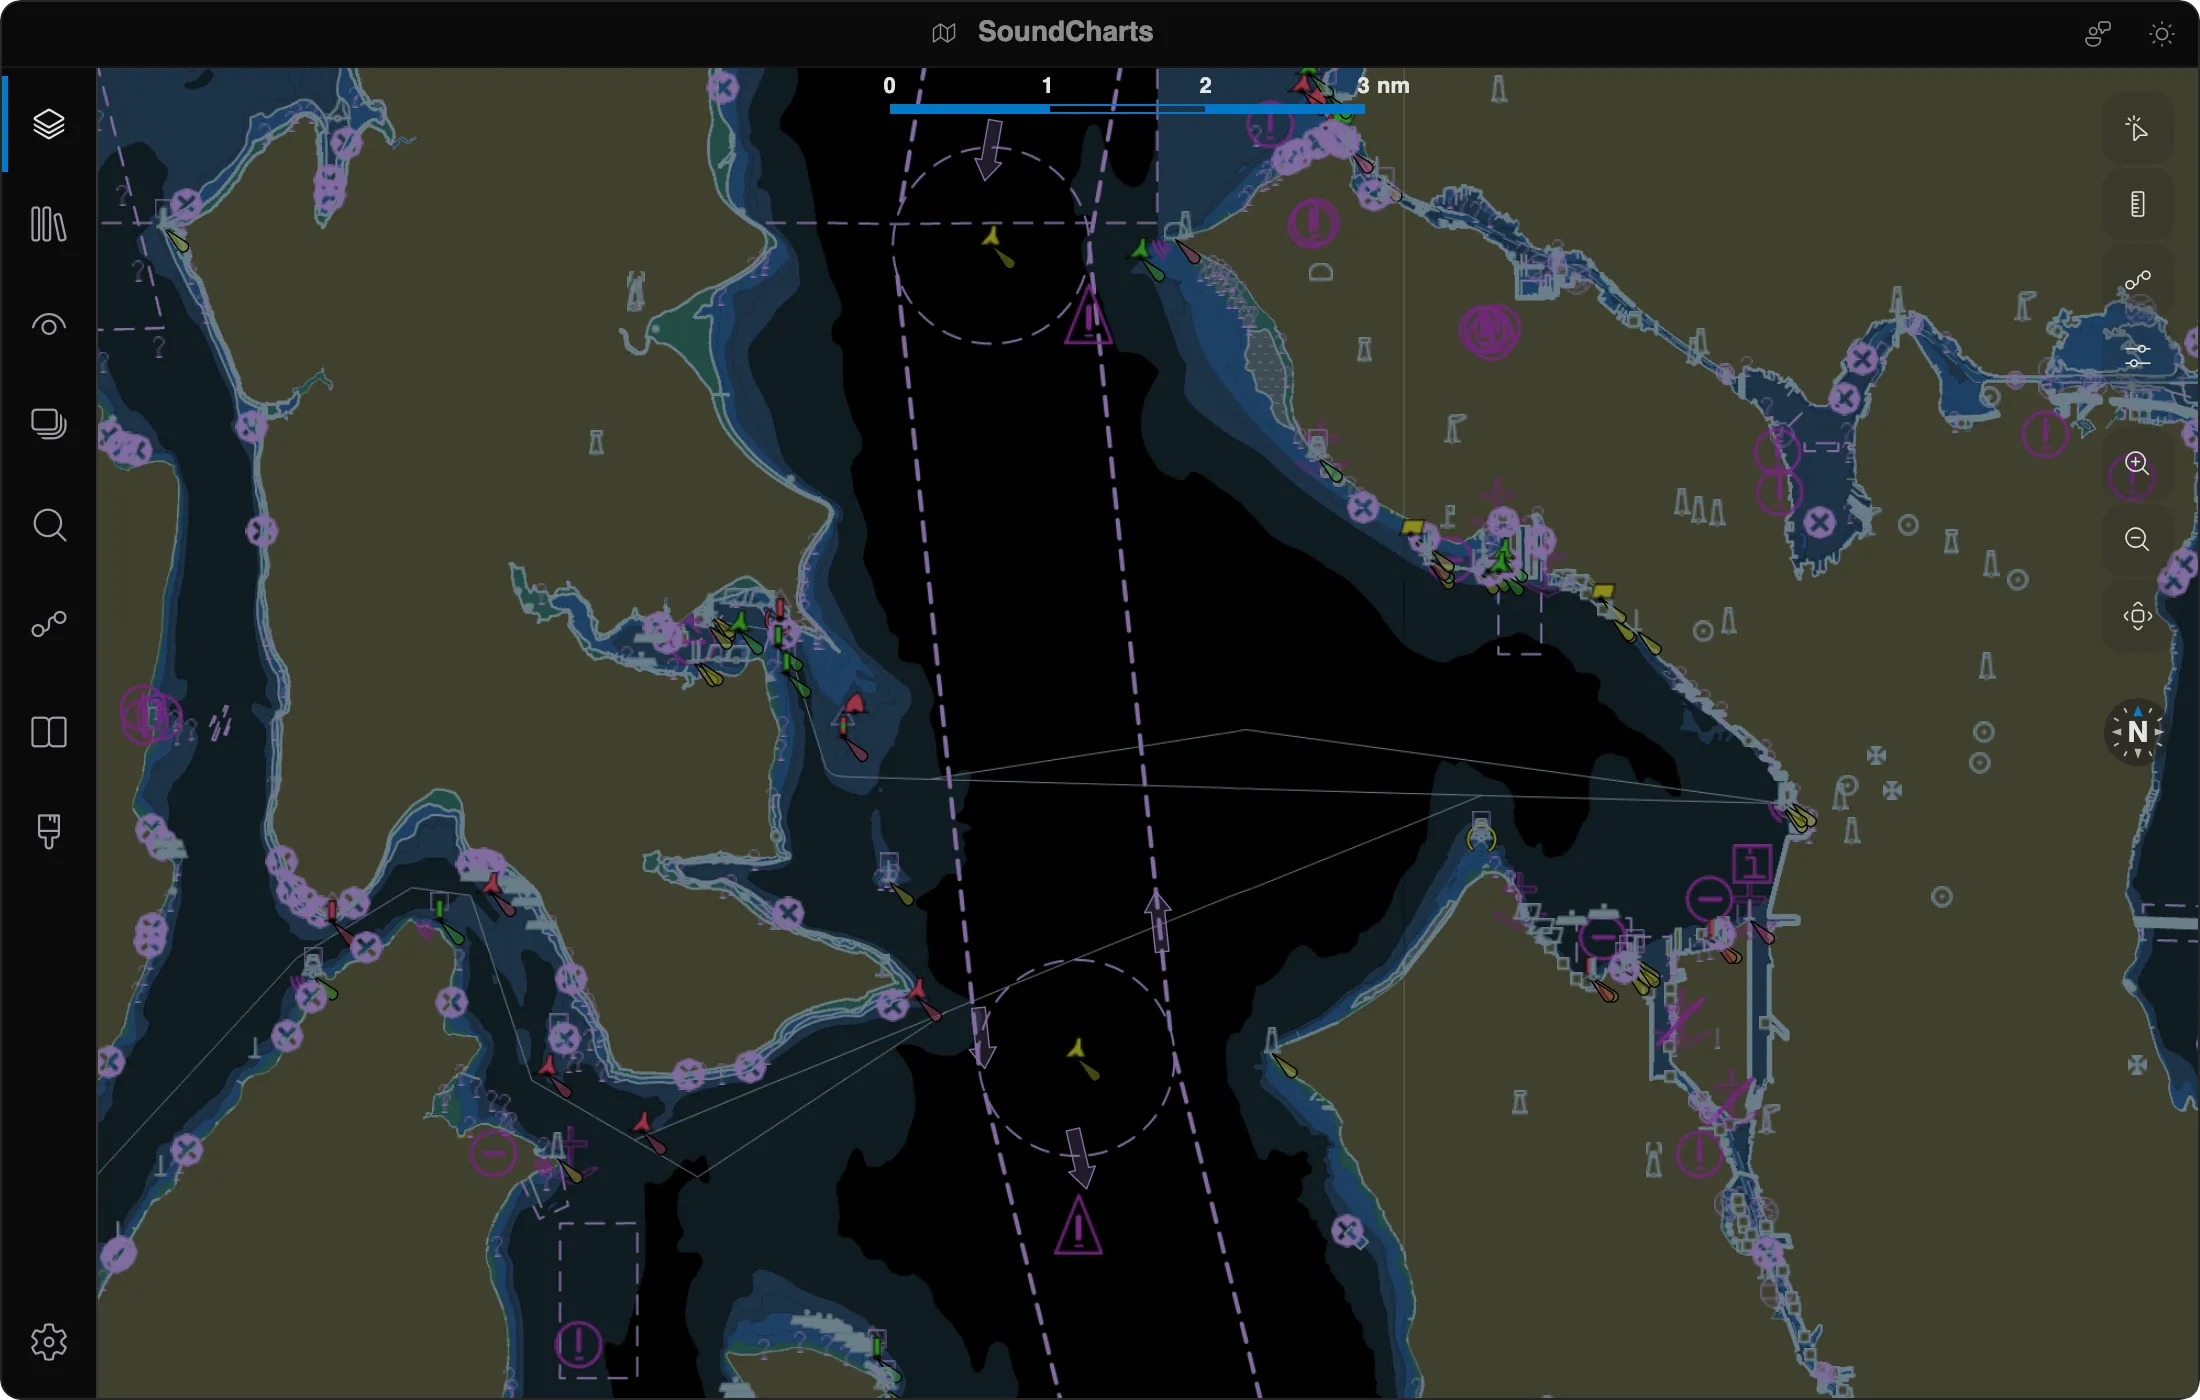Image resolution: width=2200 pixels, height=1400 pixels.
Task: Open the chart layers panel
Action: 48,124
